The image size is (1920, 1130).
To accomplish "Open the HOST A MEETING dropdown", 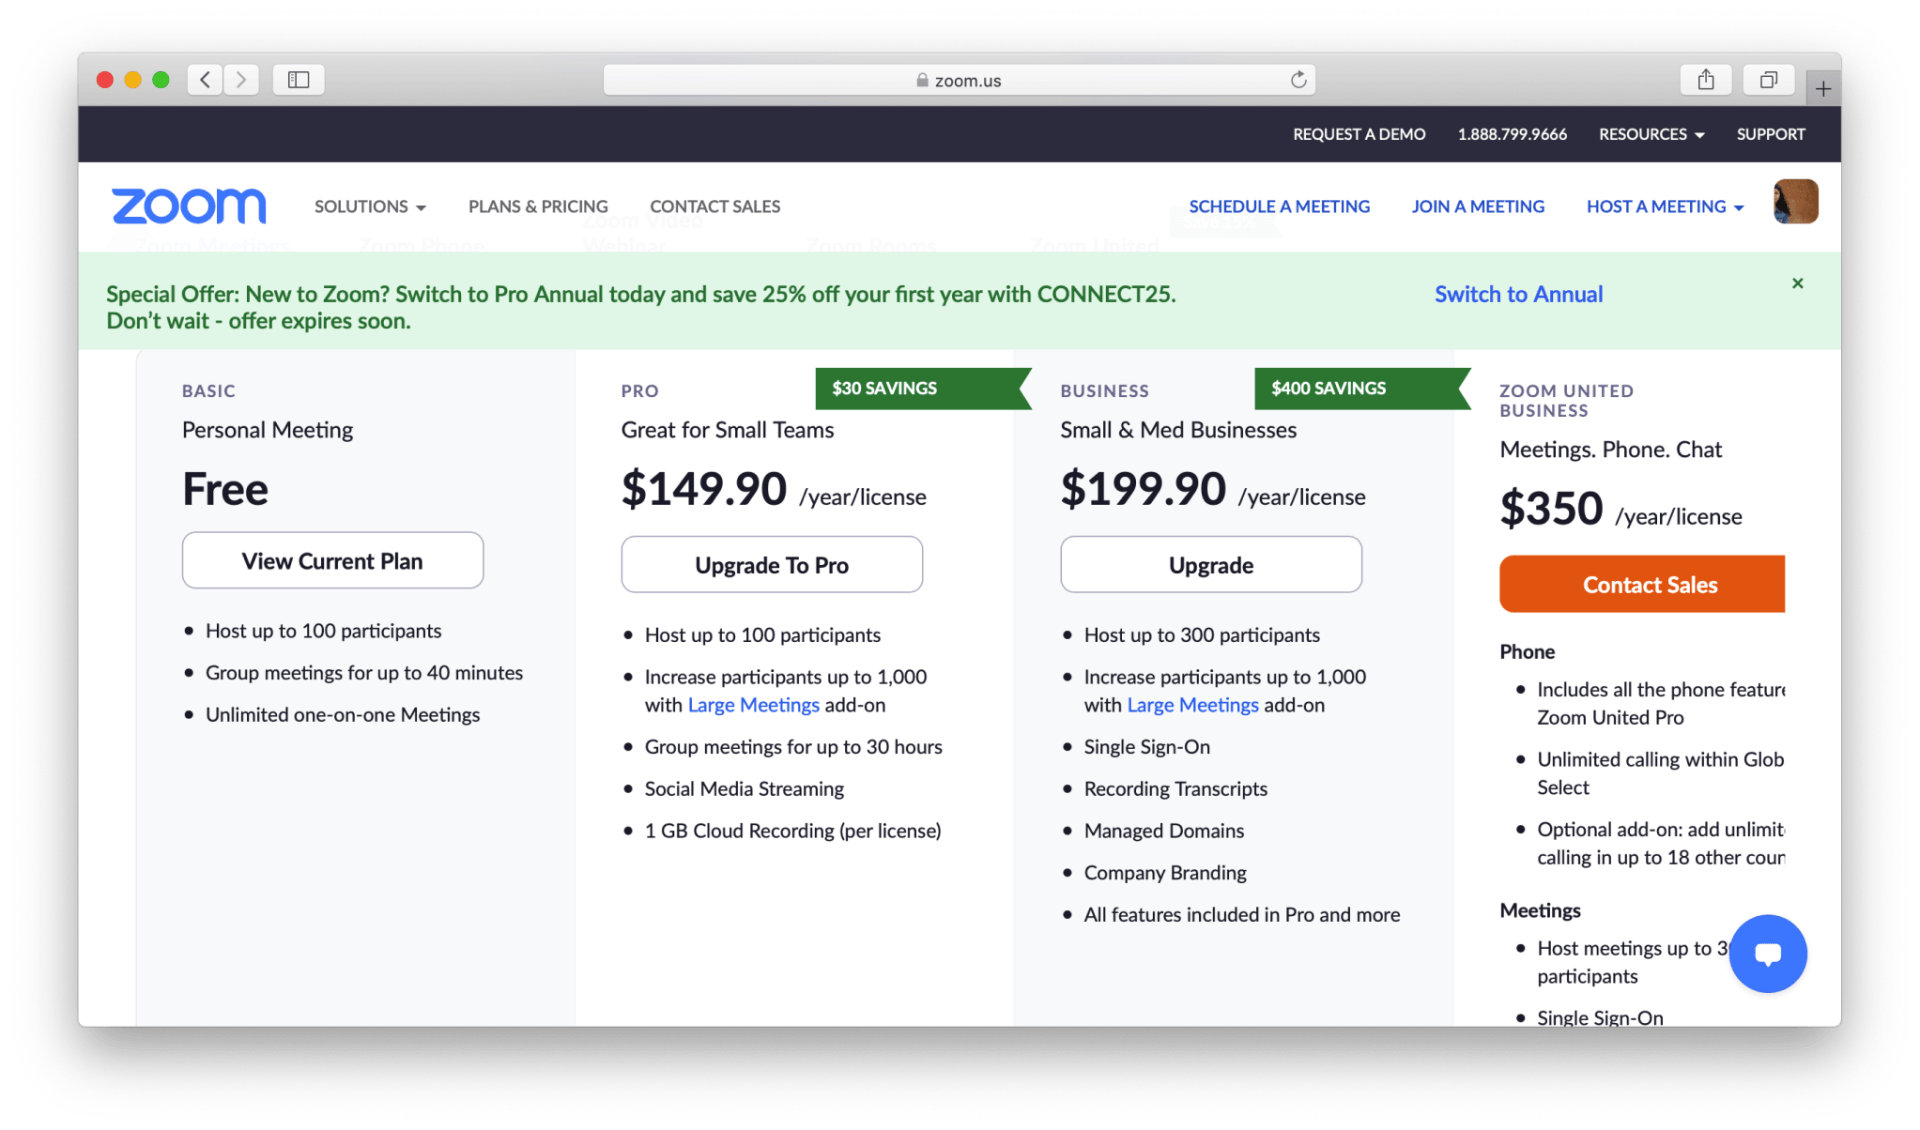I will (1663, 206).
